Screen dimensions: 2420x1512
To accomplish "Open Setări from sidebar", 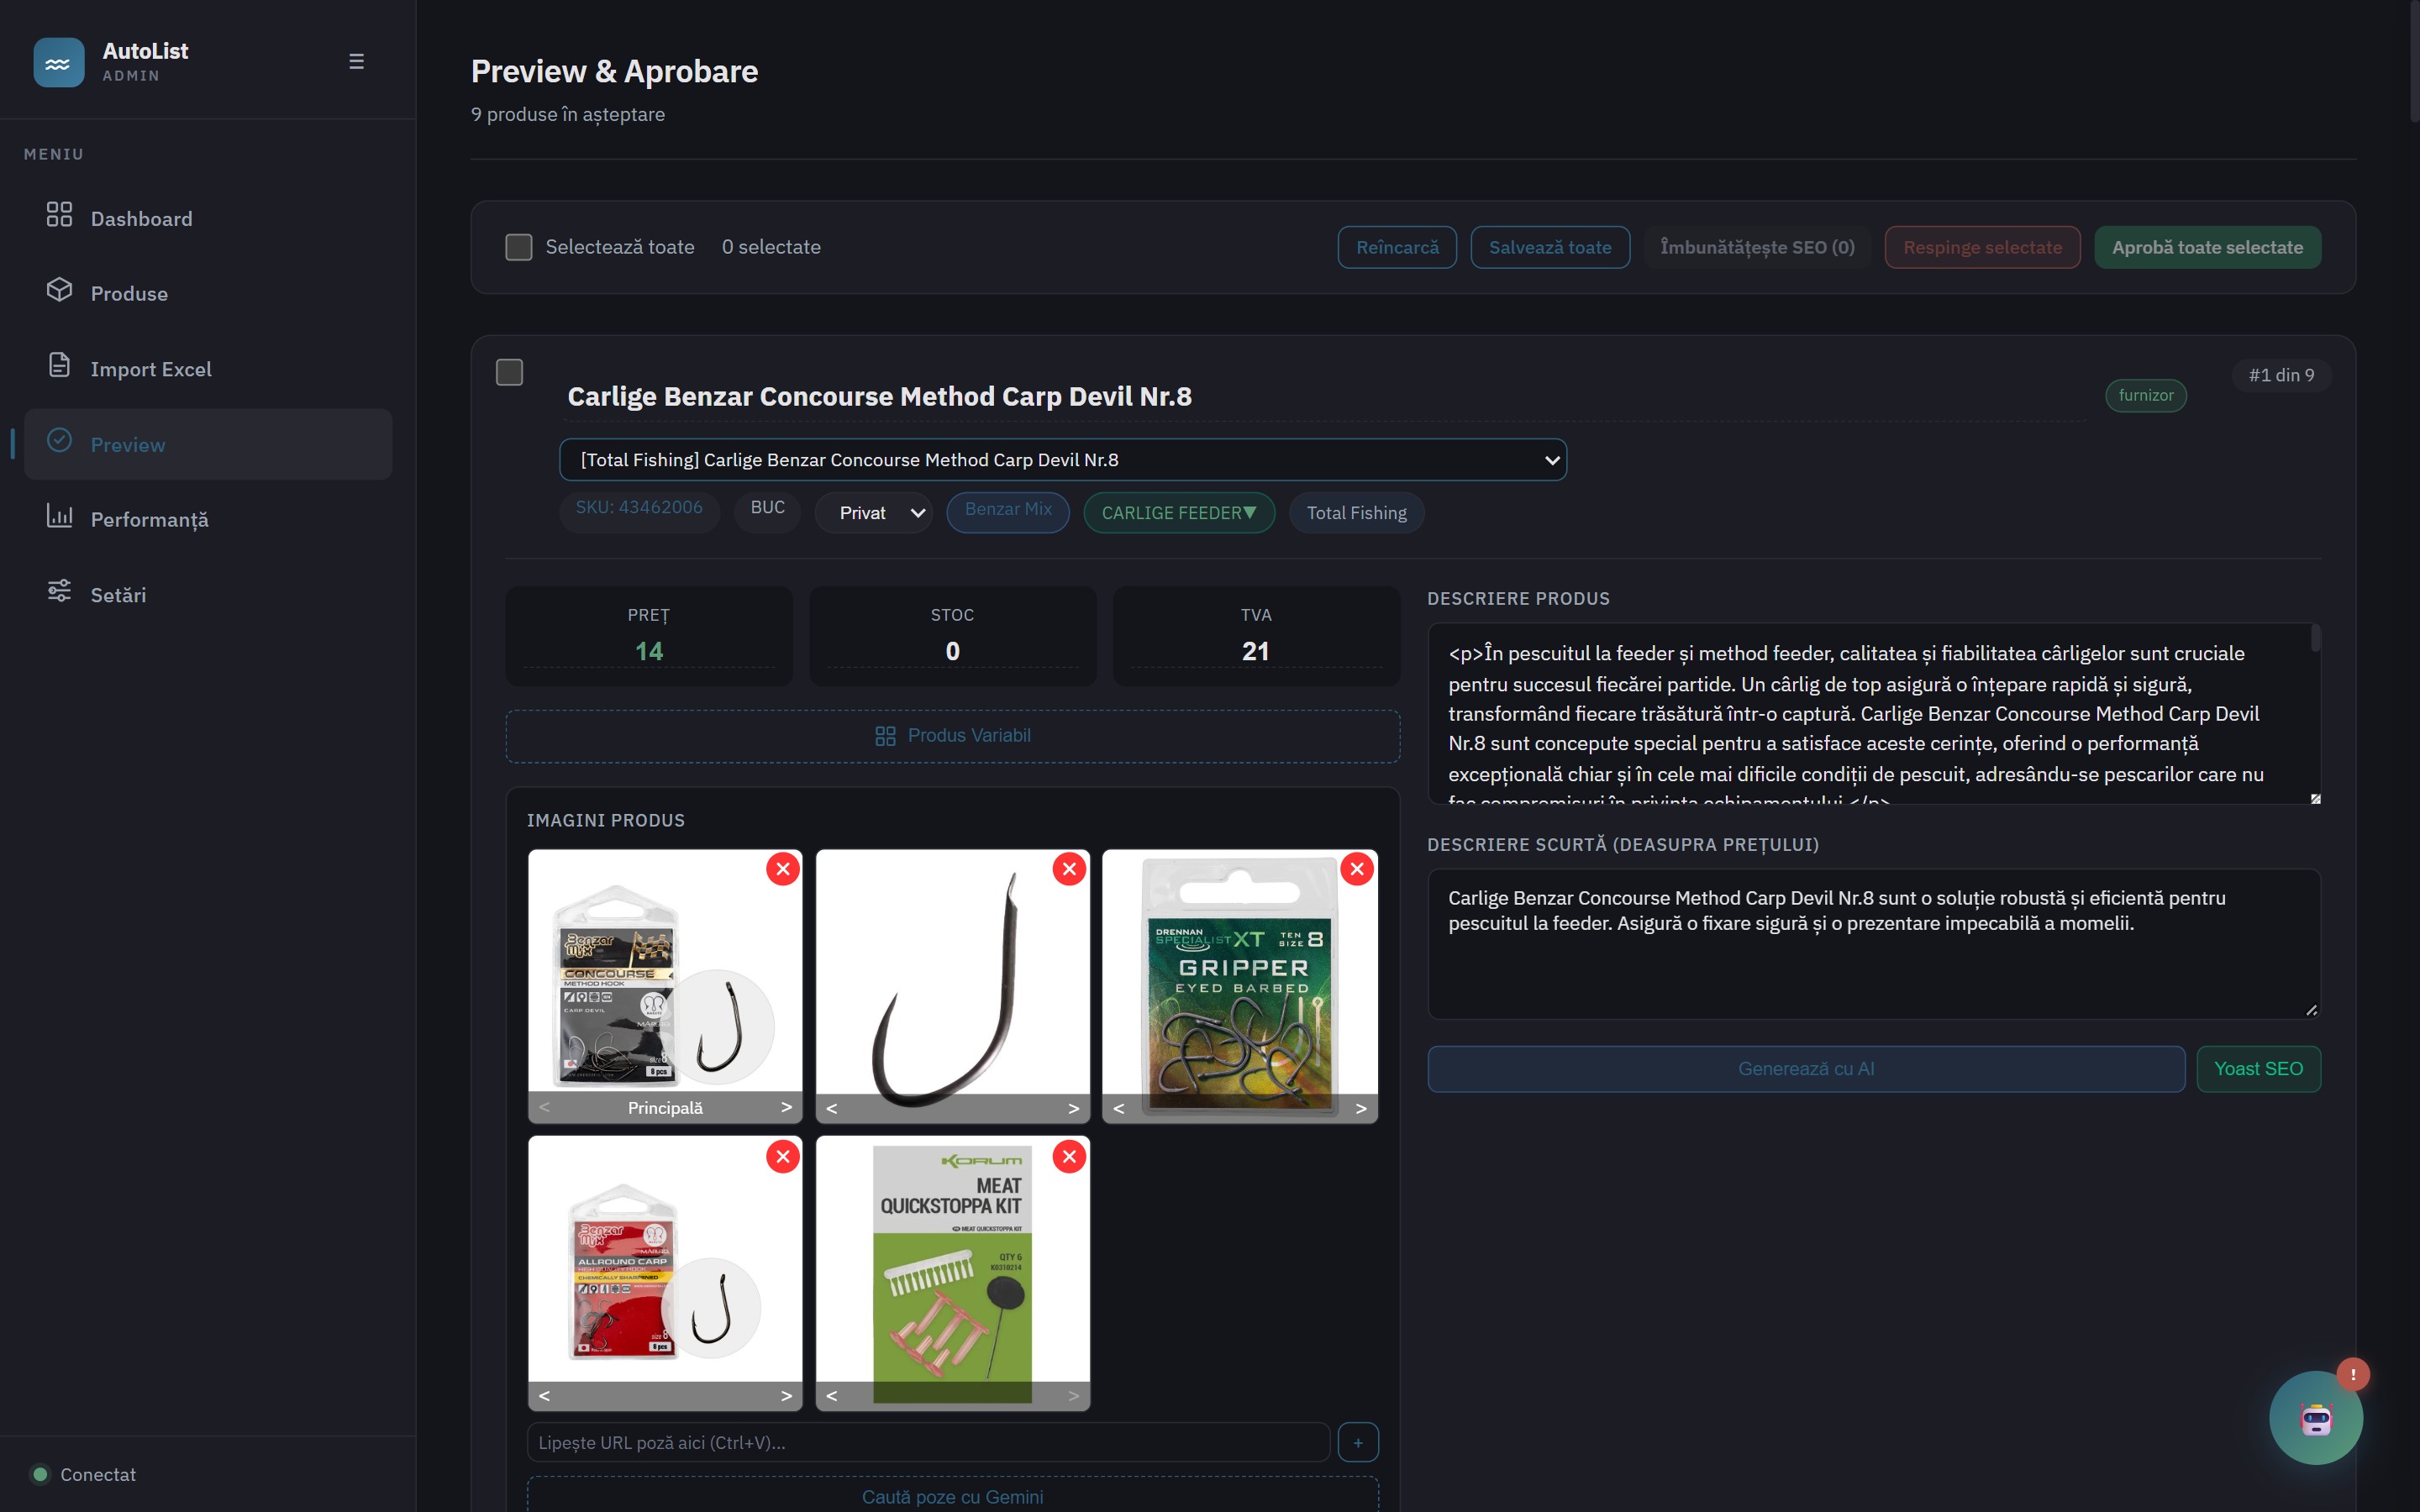I will (x=208, y=594).
